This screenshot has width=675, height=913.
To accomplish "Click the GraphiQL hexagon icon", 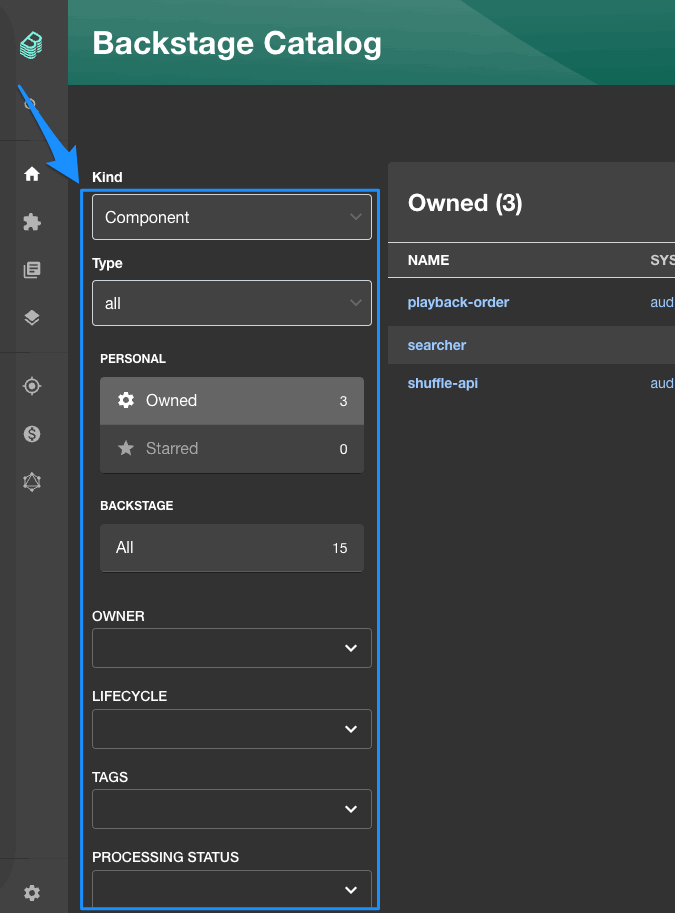I will tap(30, 482).
